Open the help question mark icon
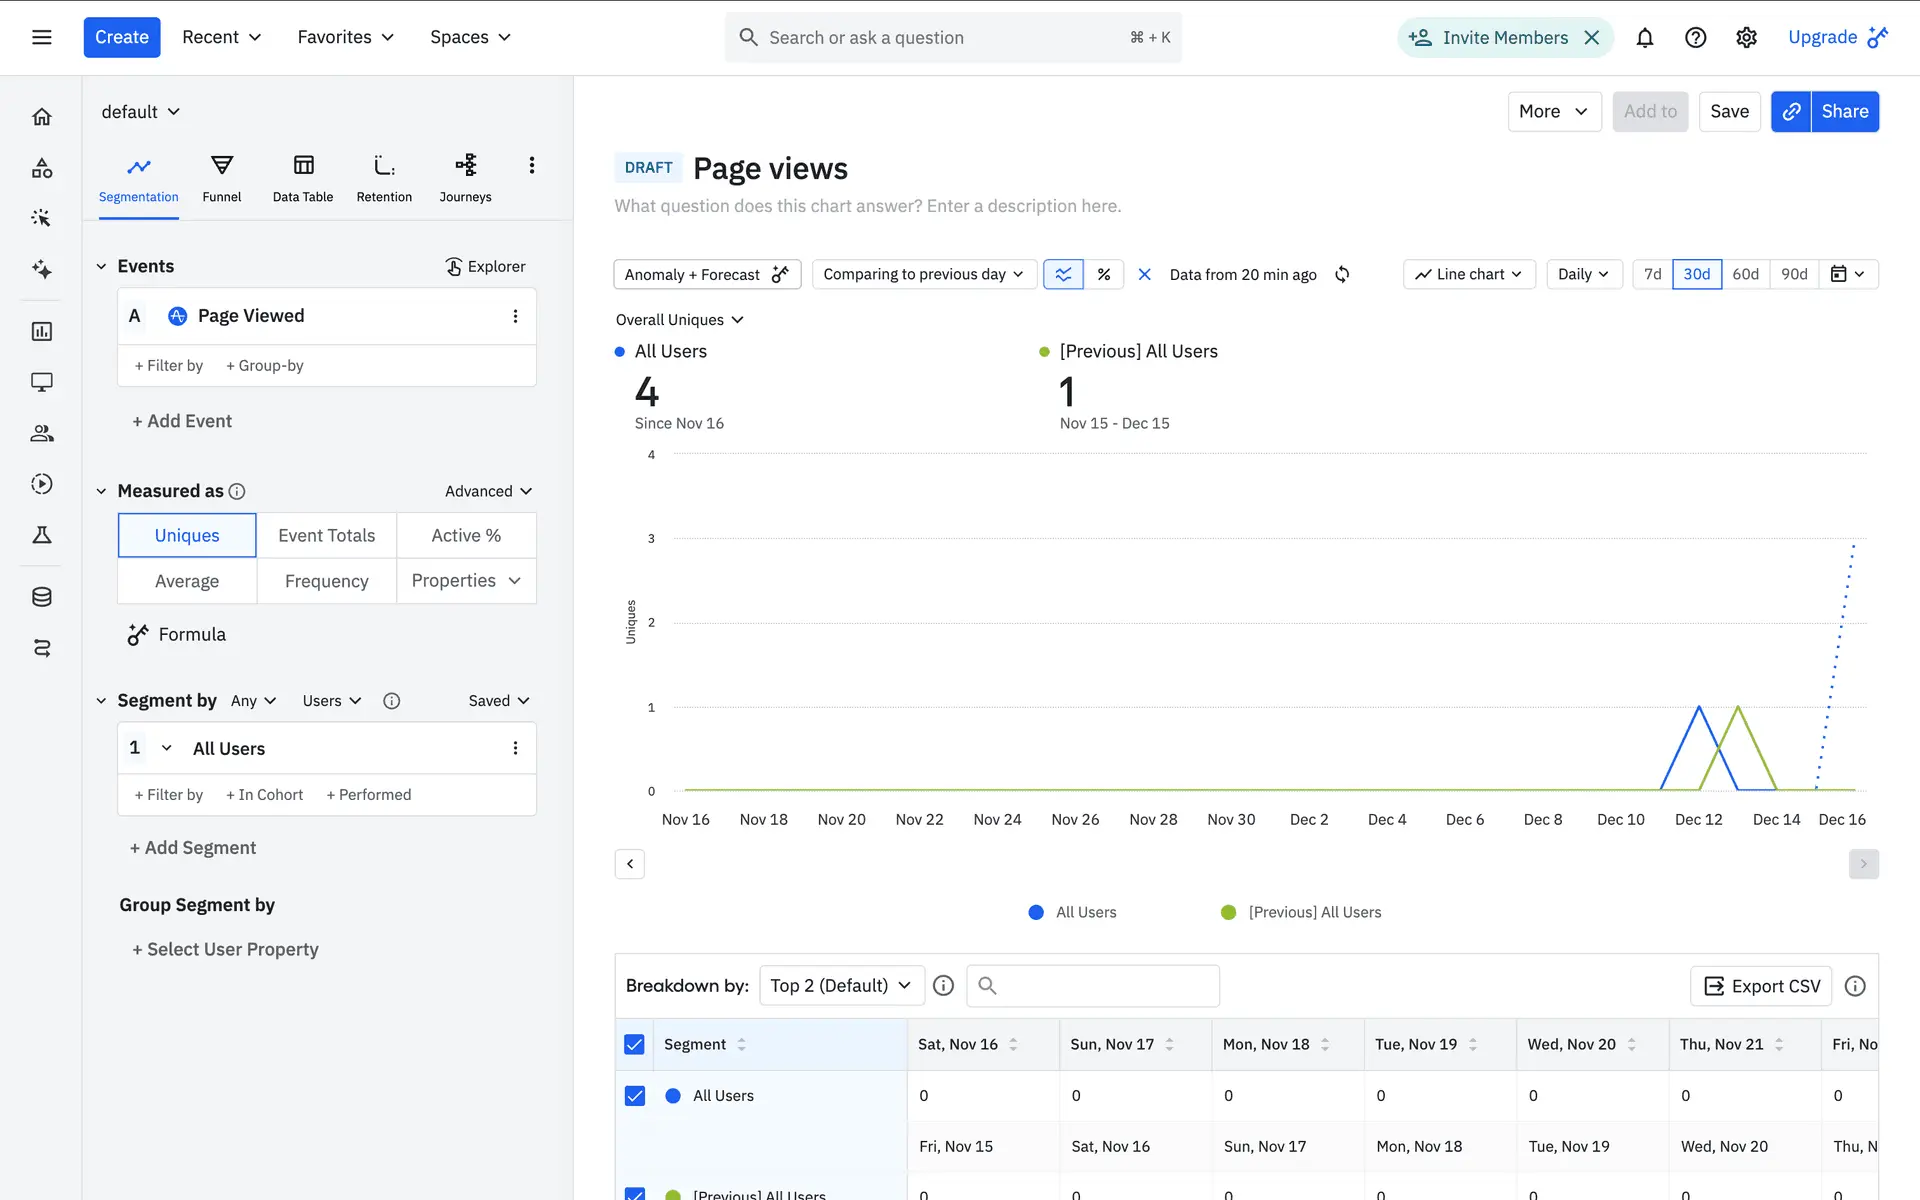 [x=1695, y=38]
